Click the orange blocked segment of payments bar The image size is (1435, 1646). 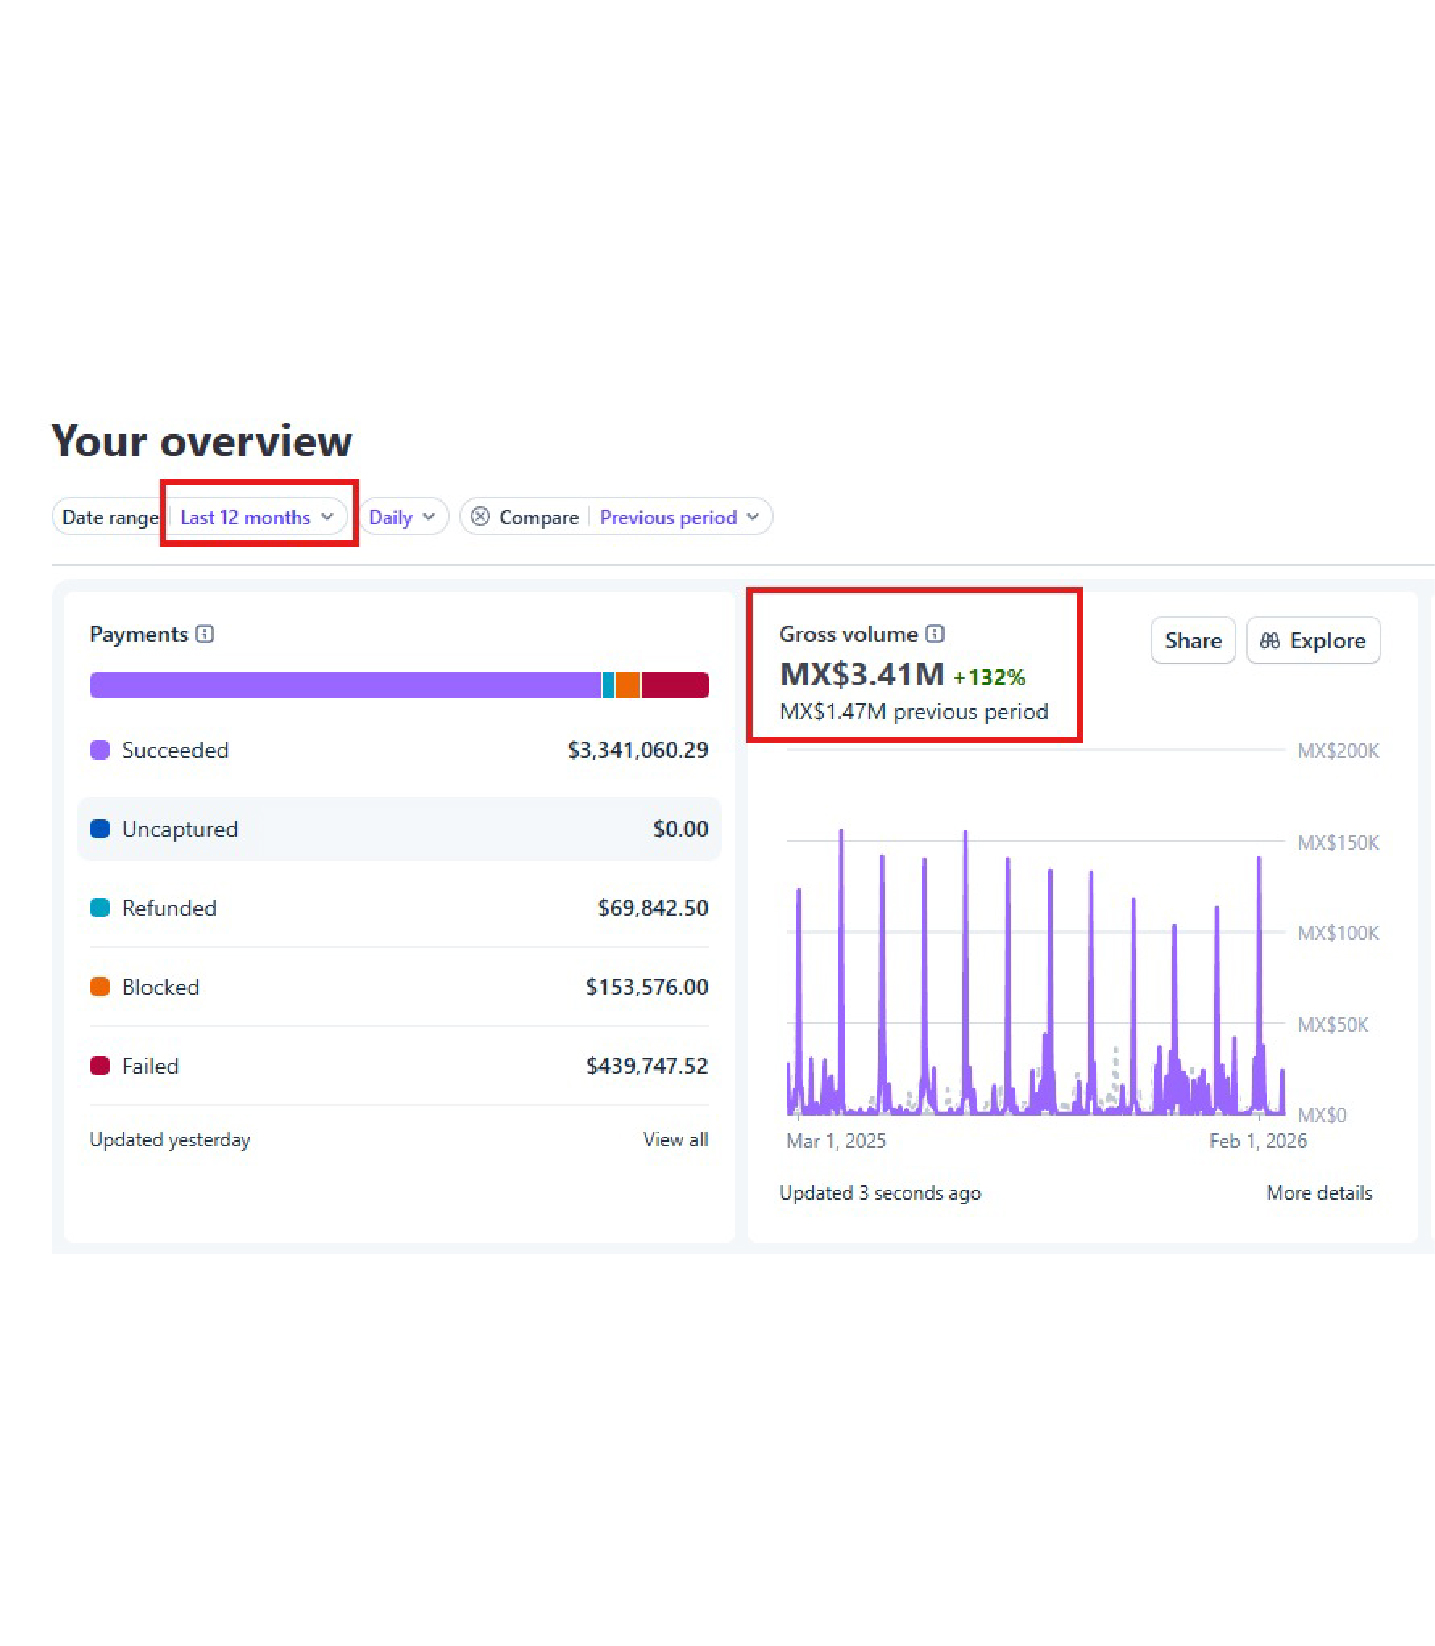click(x=628, y=685)
